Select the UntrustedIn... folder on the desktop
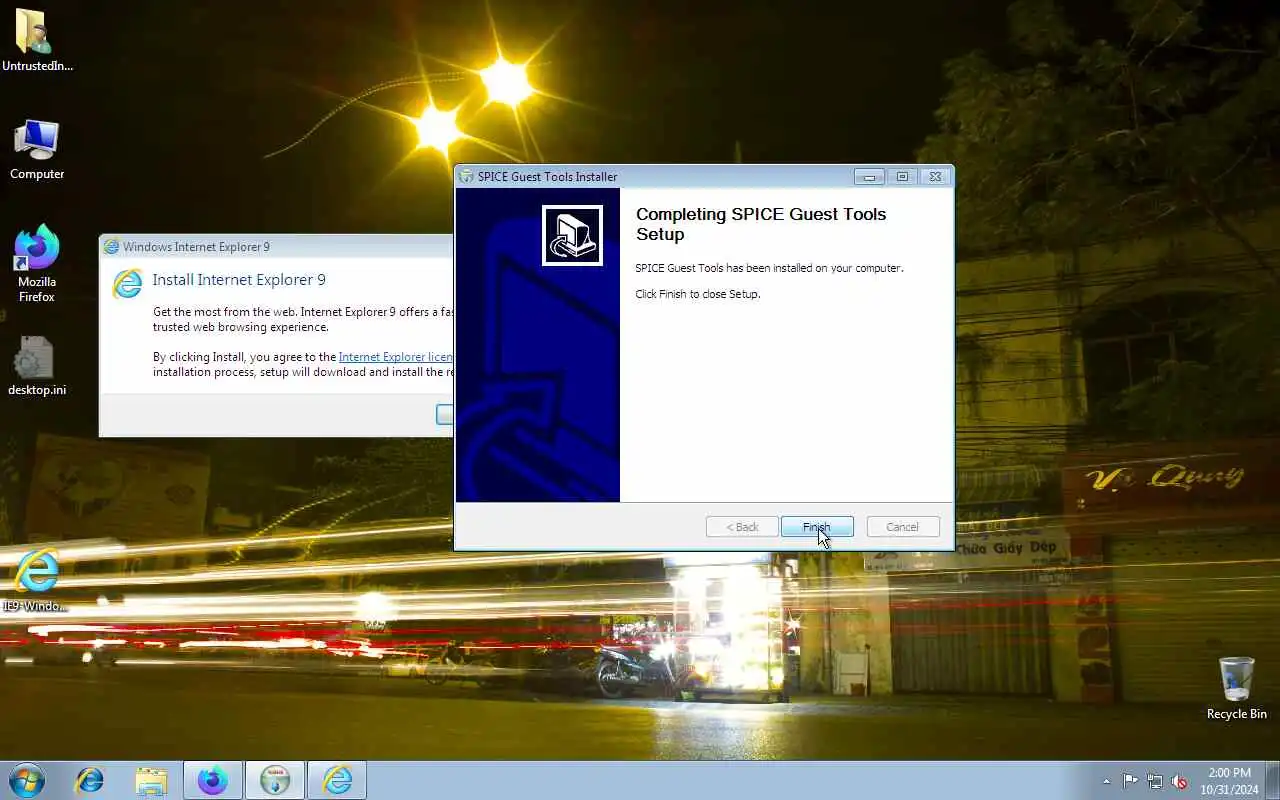This screenshot has width=1280, height=800. tap(37, 40)
